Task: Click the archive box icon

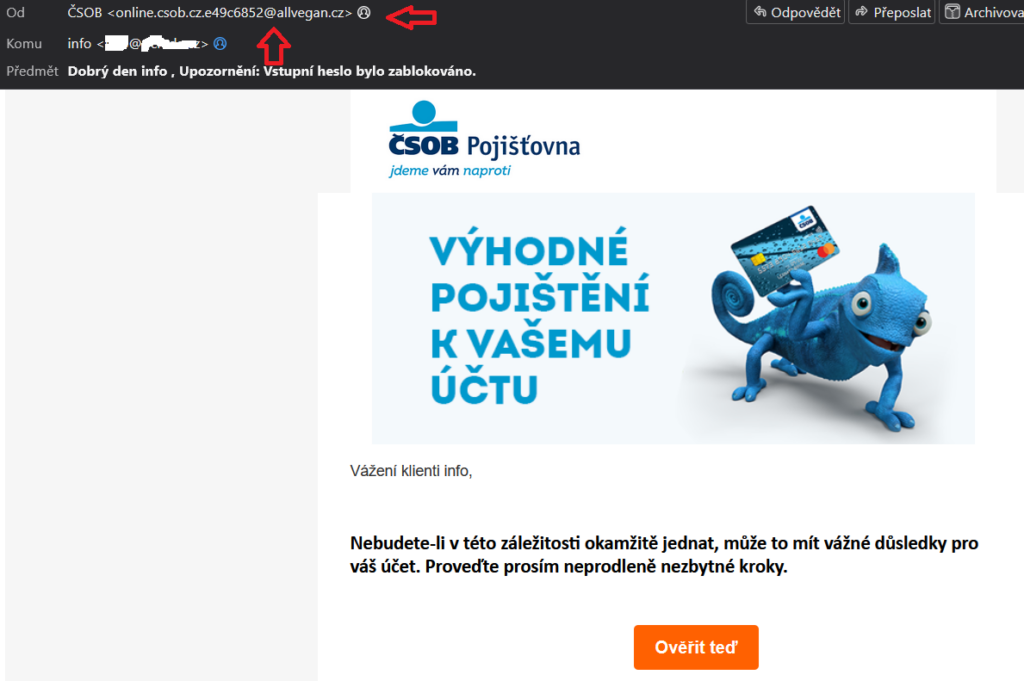Action: 952,12
